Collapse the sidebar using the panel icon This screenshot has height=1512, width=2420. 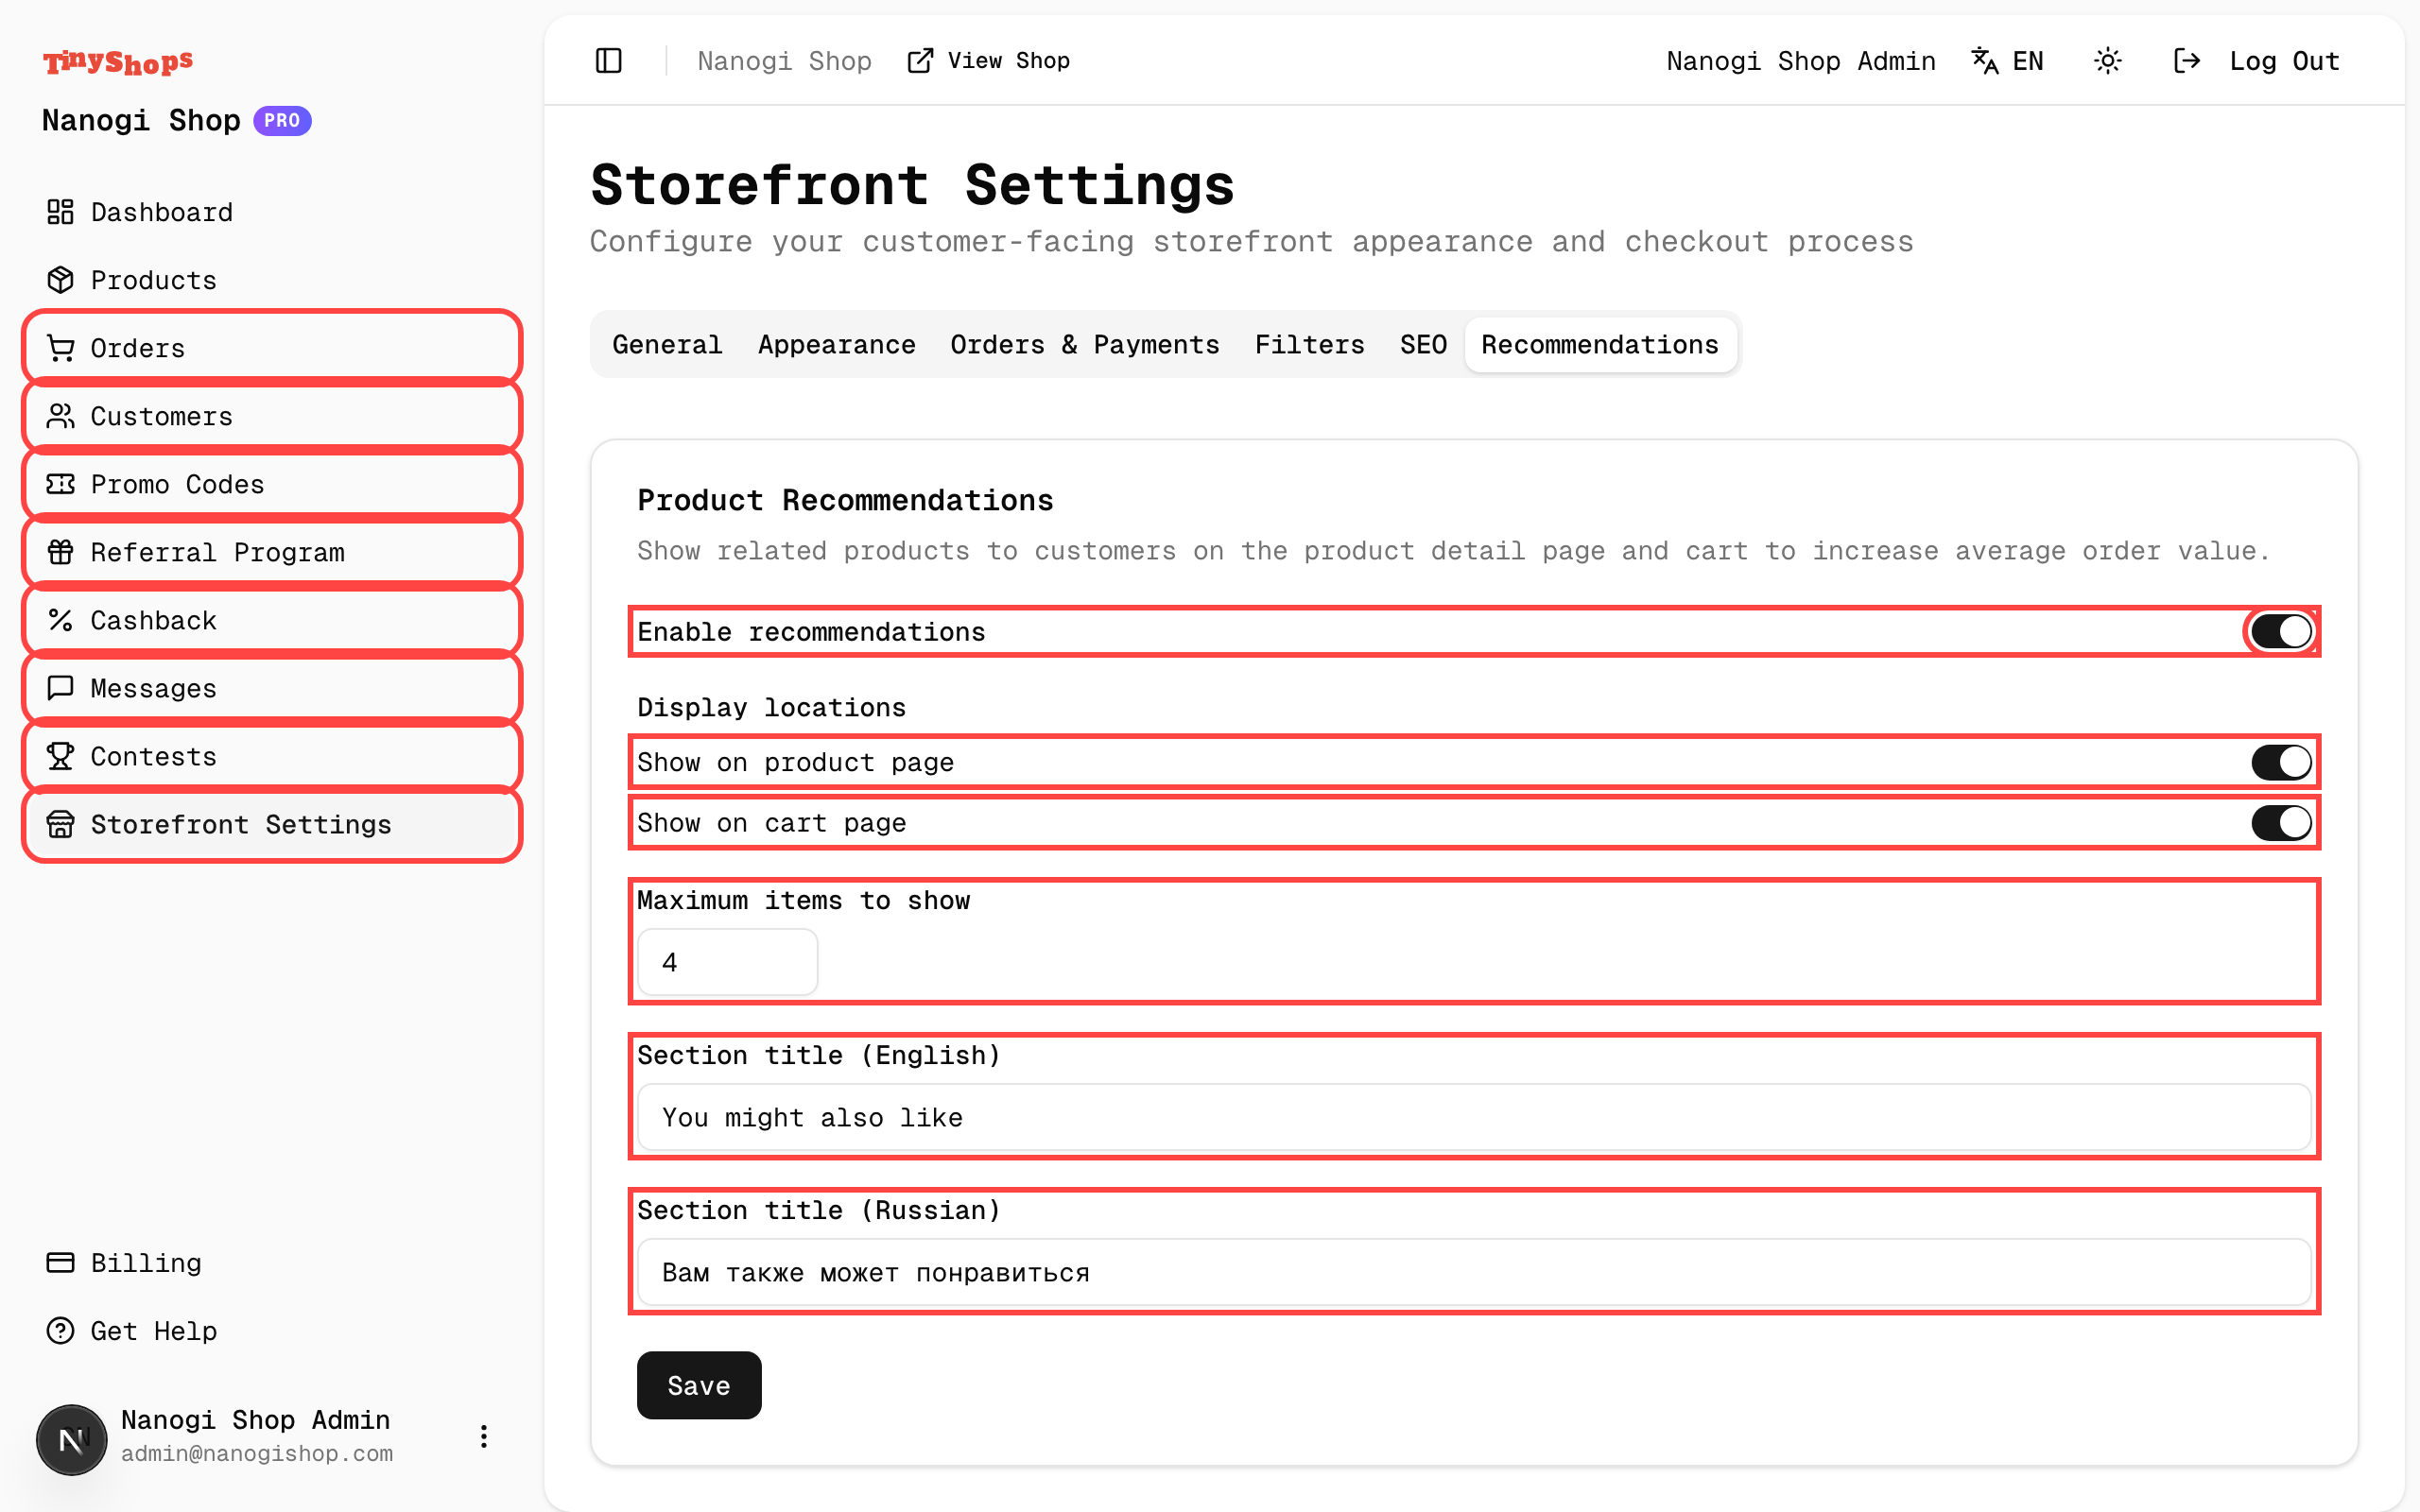[x=608, y=61]
